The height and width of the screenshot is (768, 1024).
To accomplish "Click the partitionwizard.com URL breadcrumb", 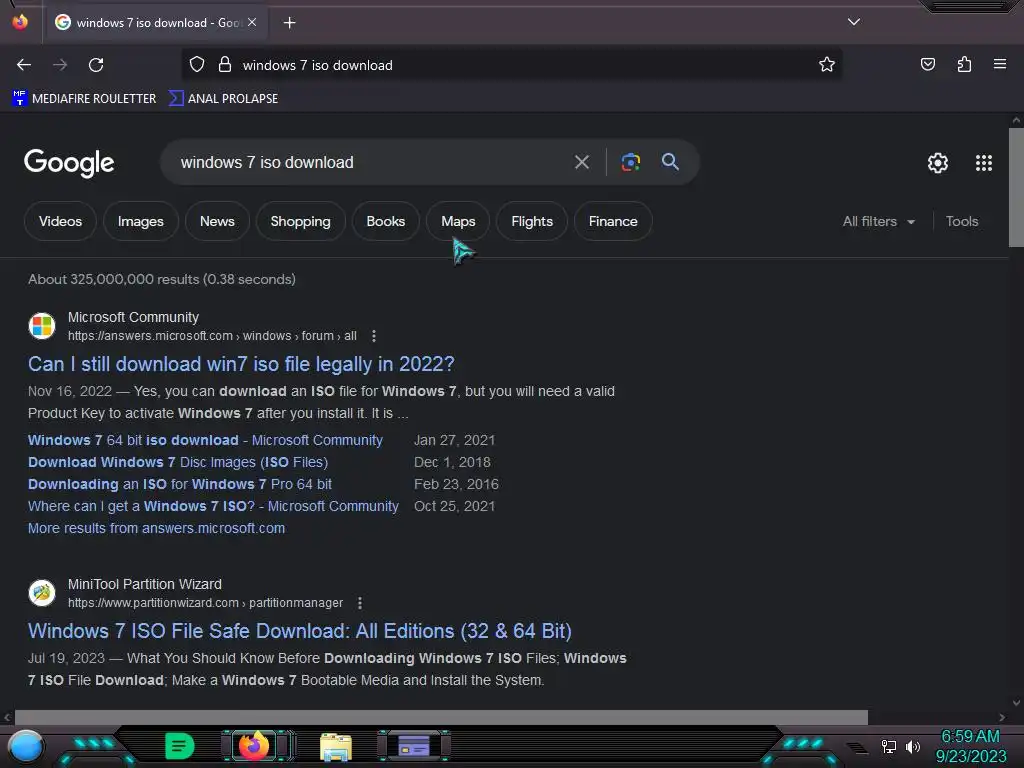I will pos(205,603).
